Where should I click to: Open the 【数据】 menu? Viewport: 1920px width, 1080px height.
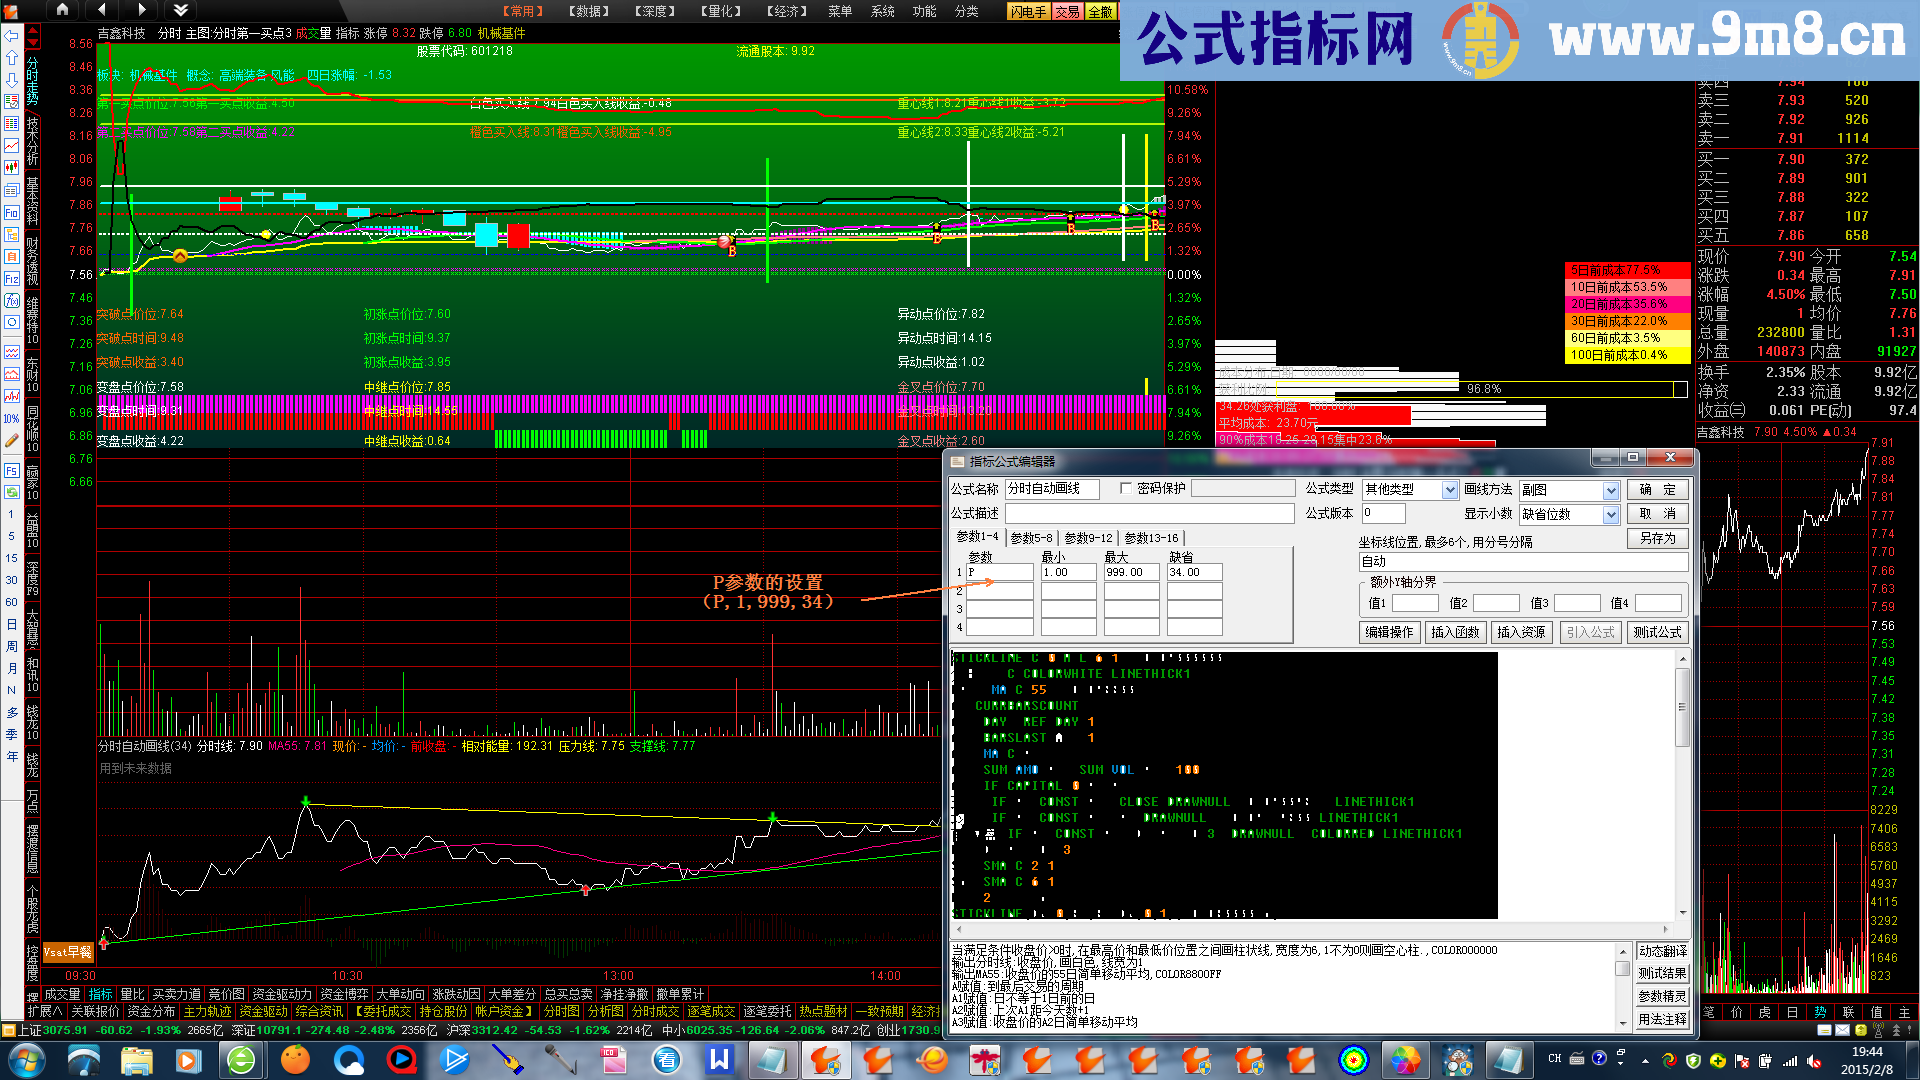589,11
